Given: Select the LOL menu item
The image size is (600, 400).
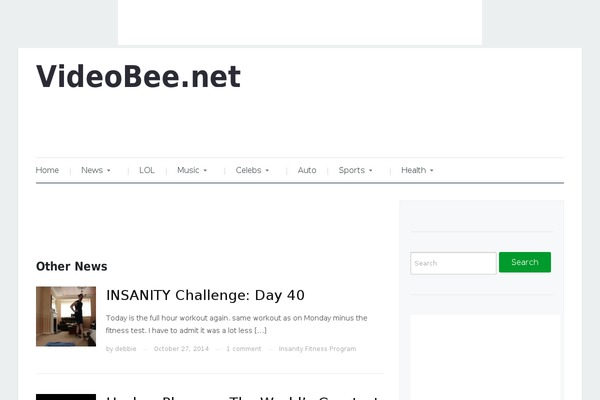Looking at the screenshot, I should tap(147, 170).
